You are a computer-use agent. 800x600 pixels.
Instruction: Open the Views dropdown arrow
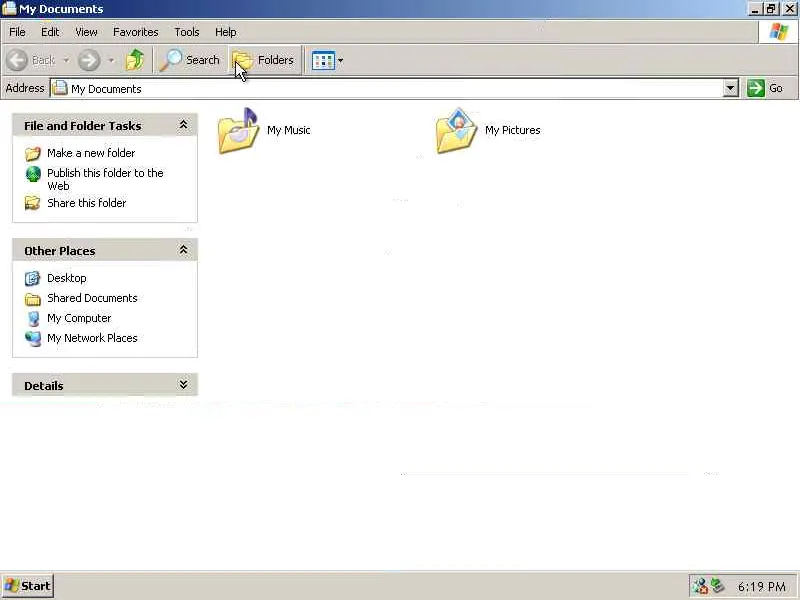(x=340, y=60)
